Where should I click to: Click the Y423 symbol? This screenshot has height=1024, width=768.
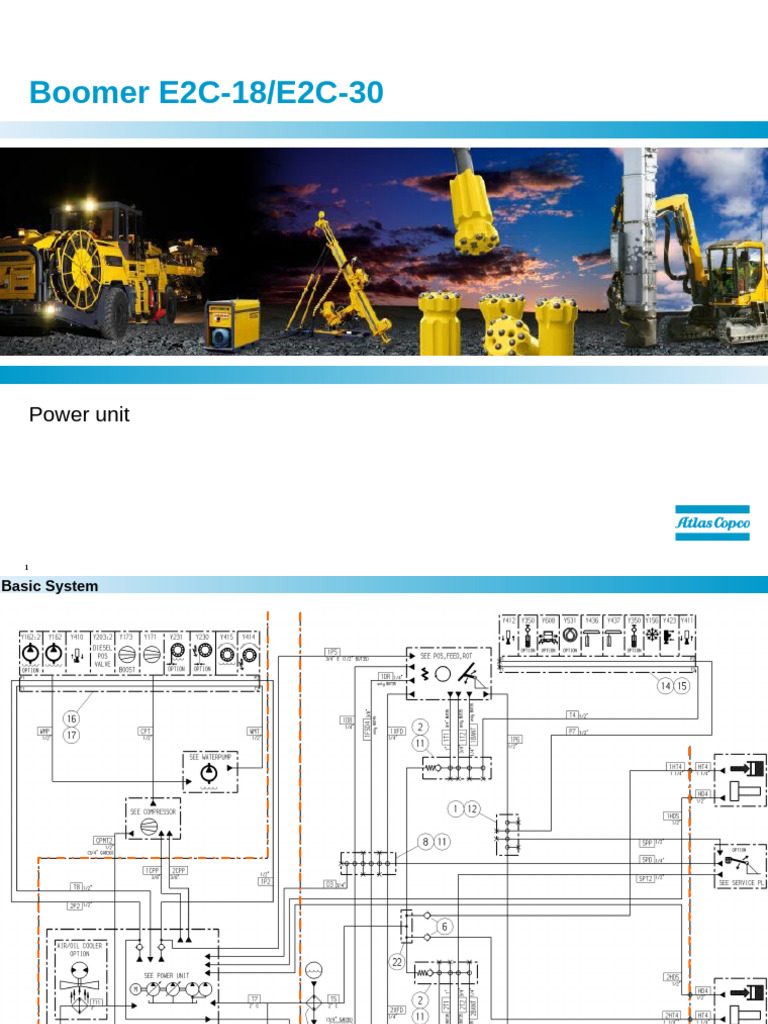click(669, 637)
